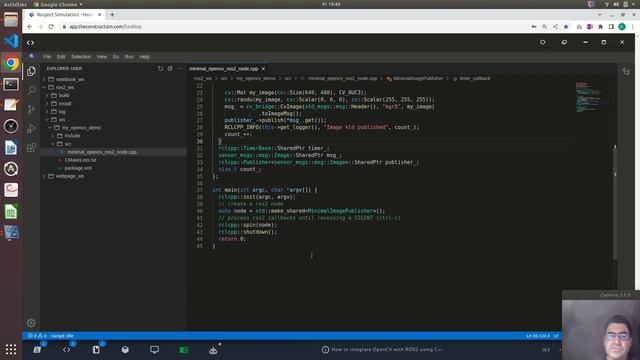Click the timer_callback breadcrumb
The width and height of the screenshot is (640, 360).
pos(474,78)
